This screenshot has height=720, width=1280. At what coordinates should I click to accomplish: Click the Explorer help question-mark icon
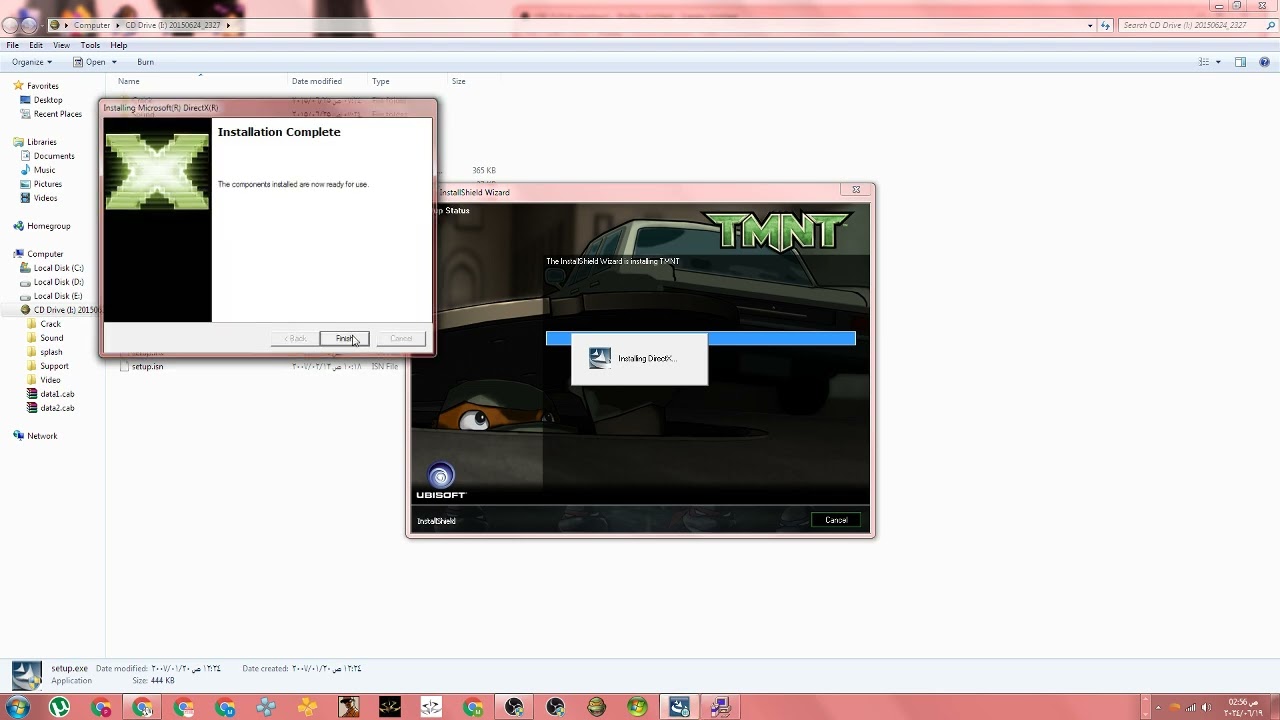(x=1265, y=62)
